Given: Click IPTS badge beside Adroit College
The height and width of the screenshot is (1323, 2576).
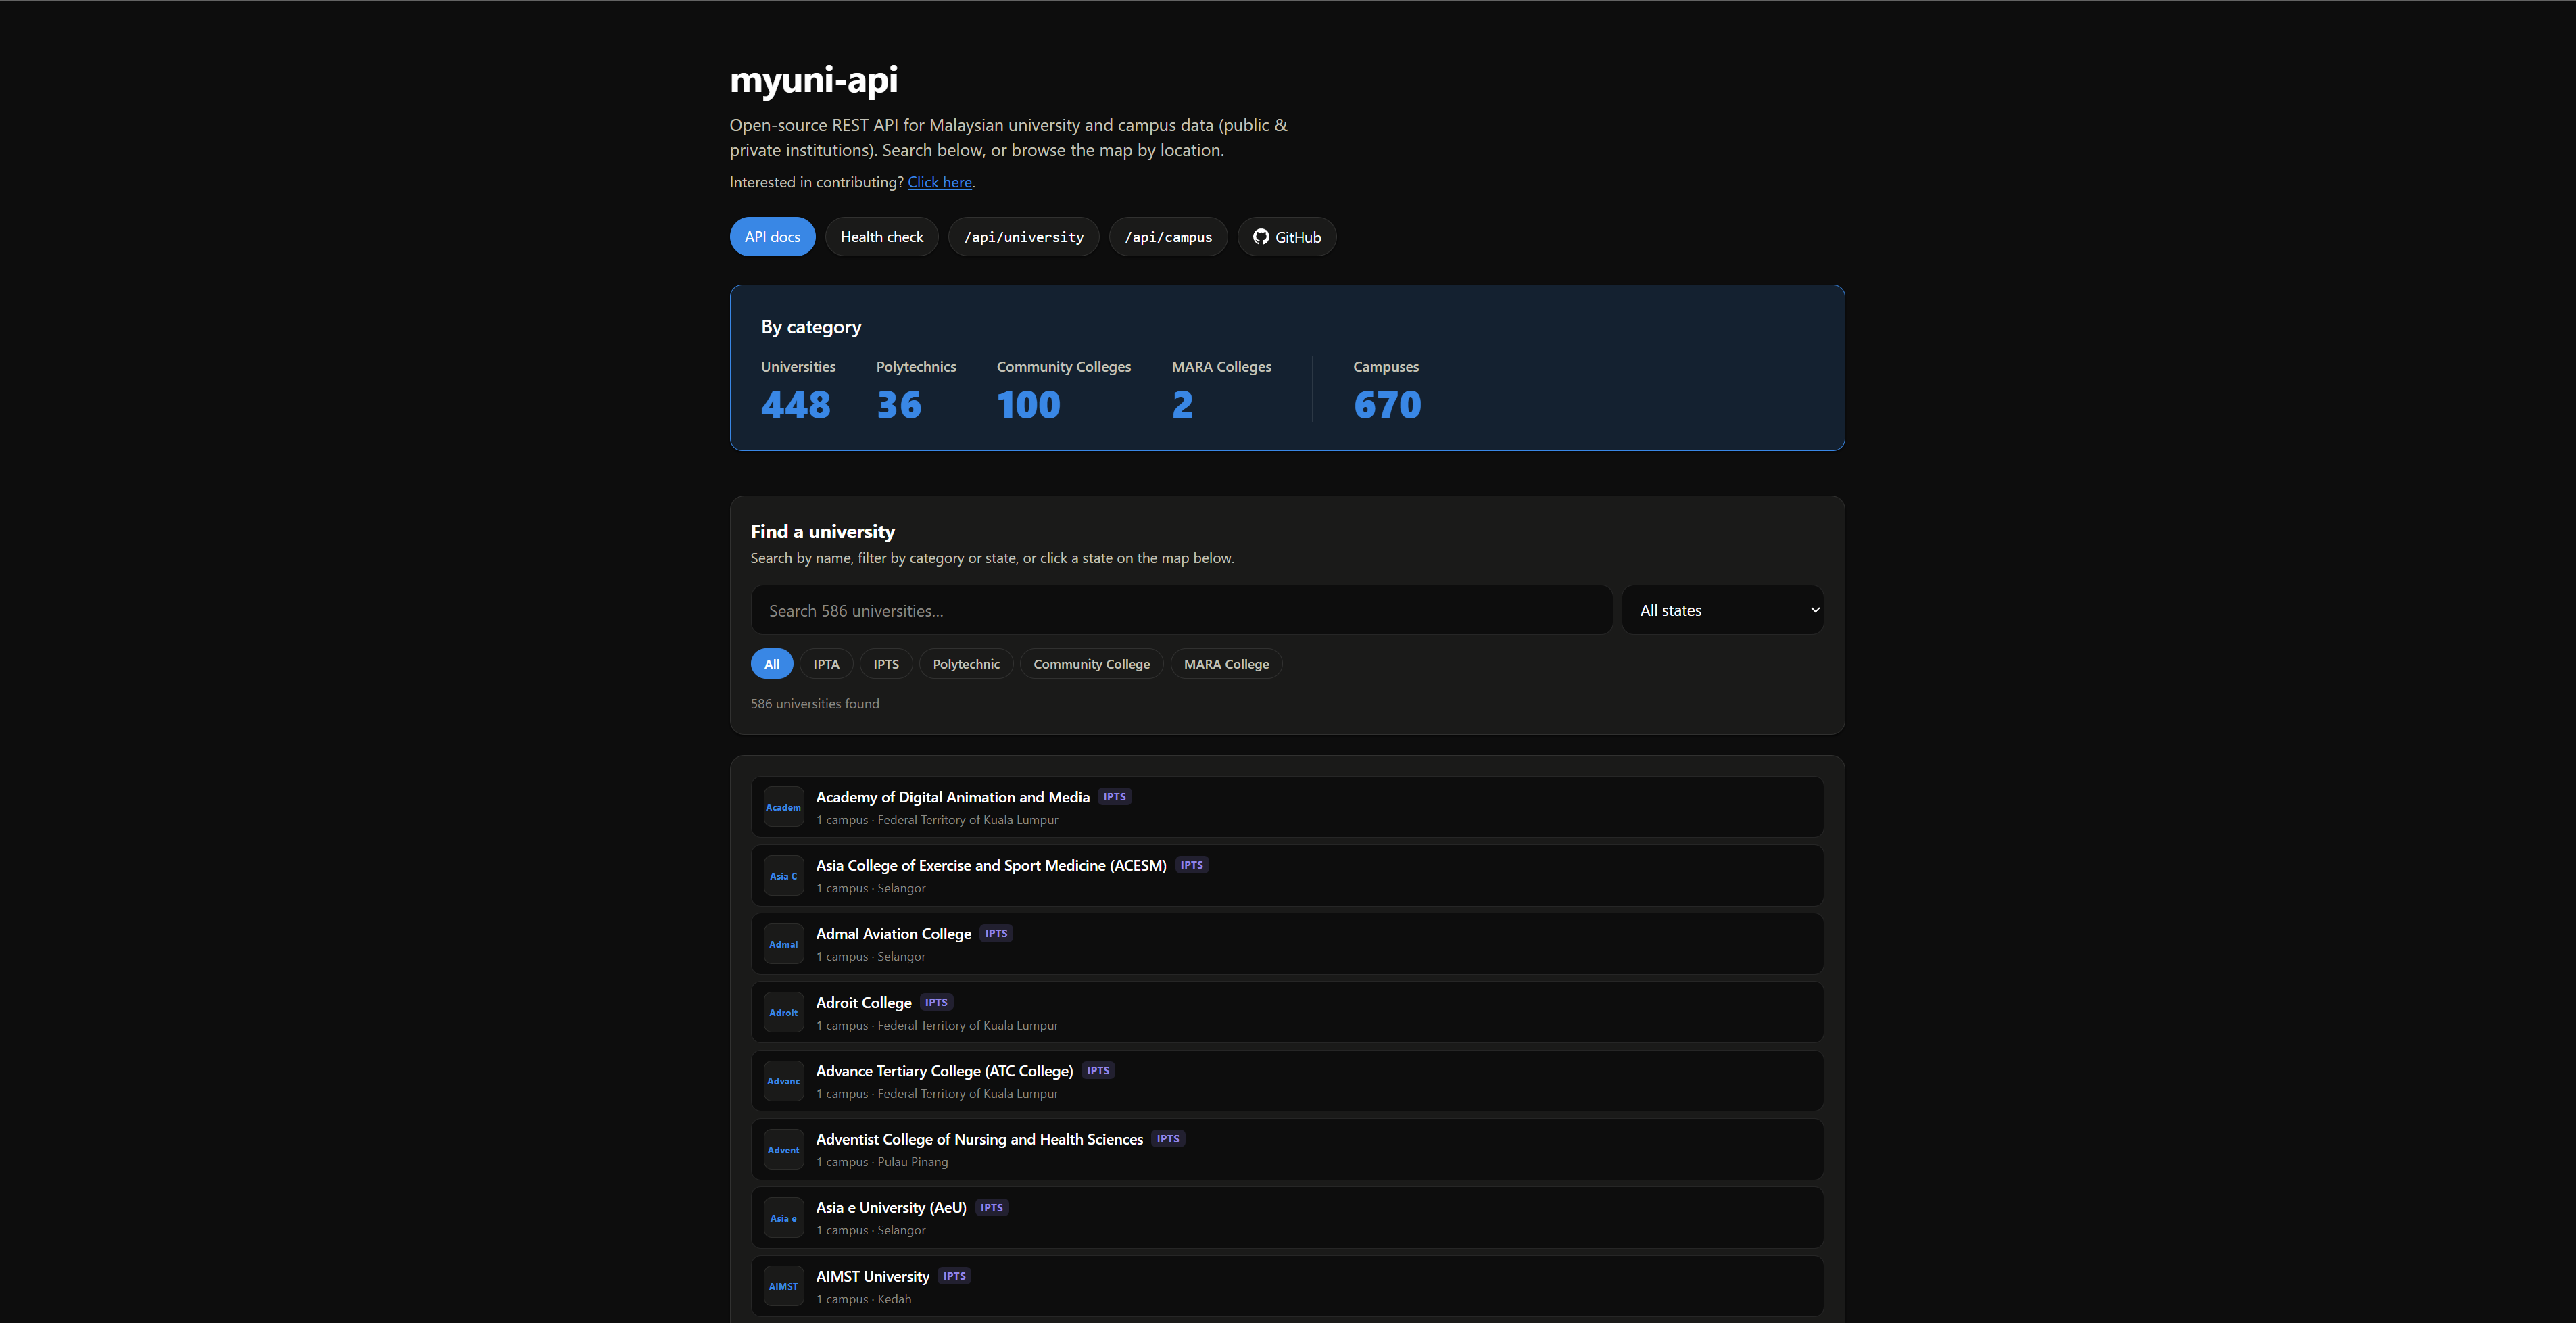Looking at the screenshot, I should click(936, 1002).
